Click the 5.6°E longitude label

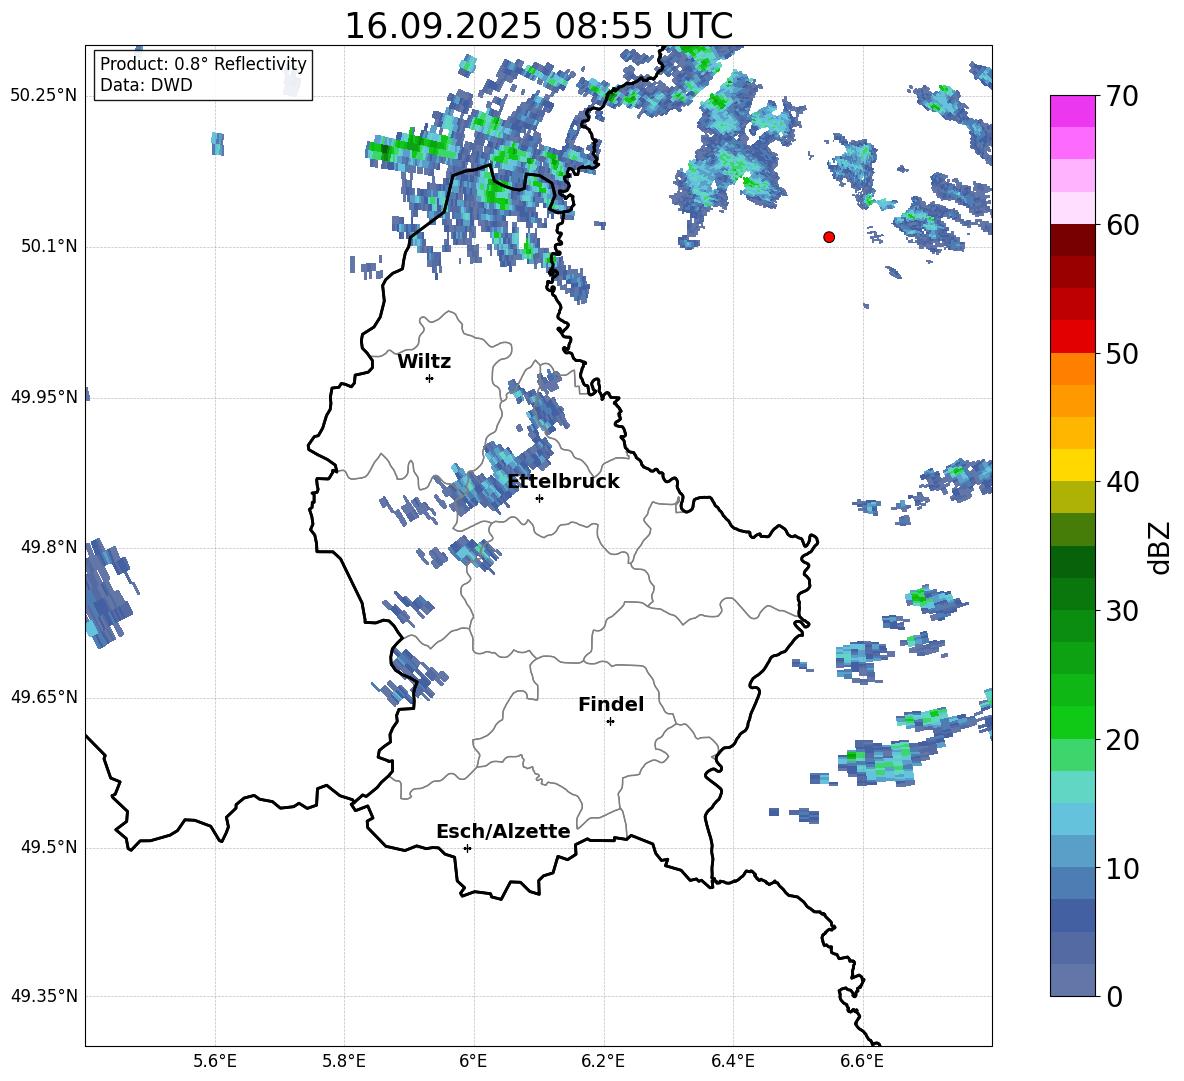(214, 1061)
